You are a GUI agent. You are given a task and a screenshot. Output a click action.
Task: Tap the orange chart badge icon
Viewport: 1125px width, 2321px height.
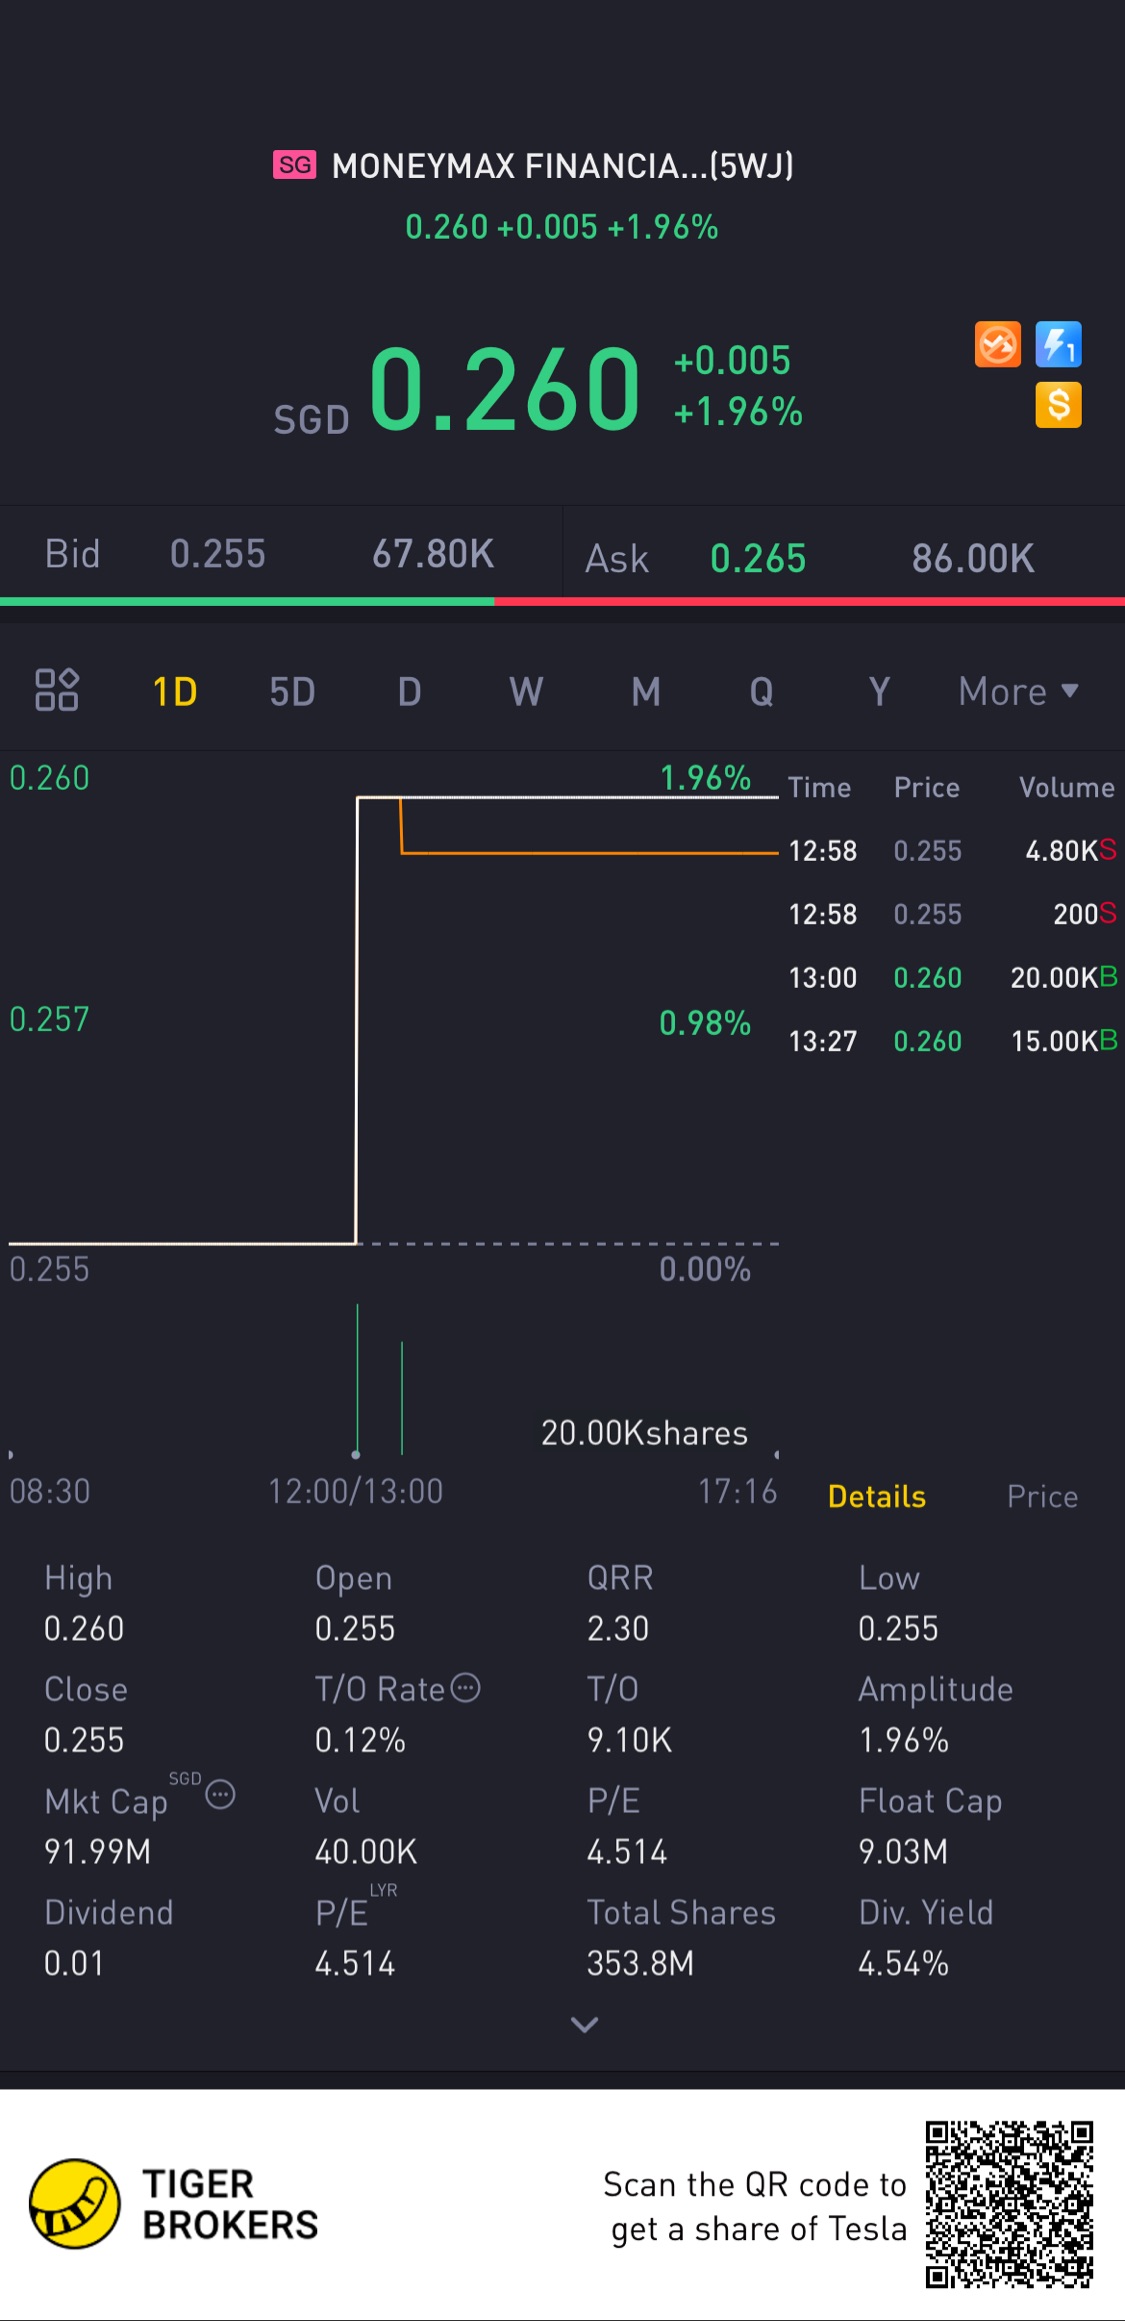997,346
